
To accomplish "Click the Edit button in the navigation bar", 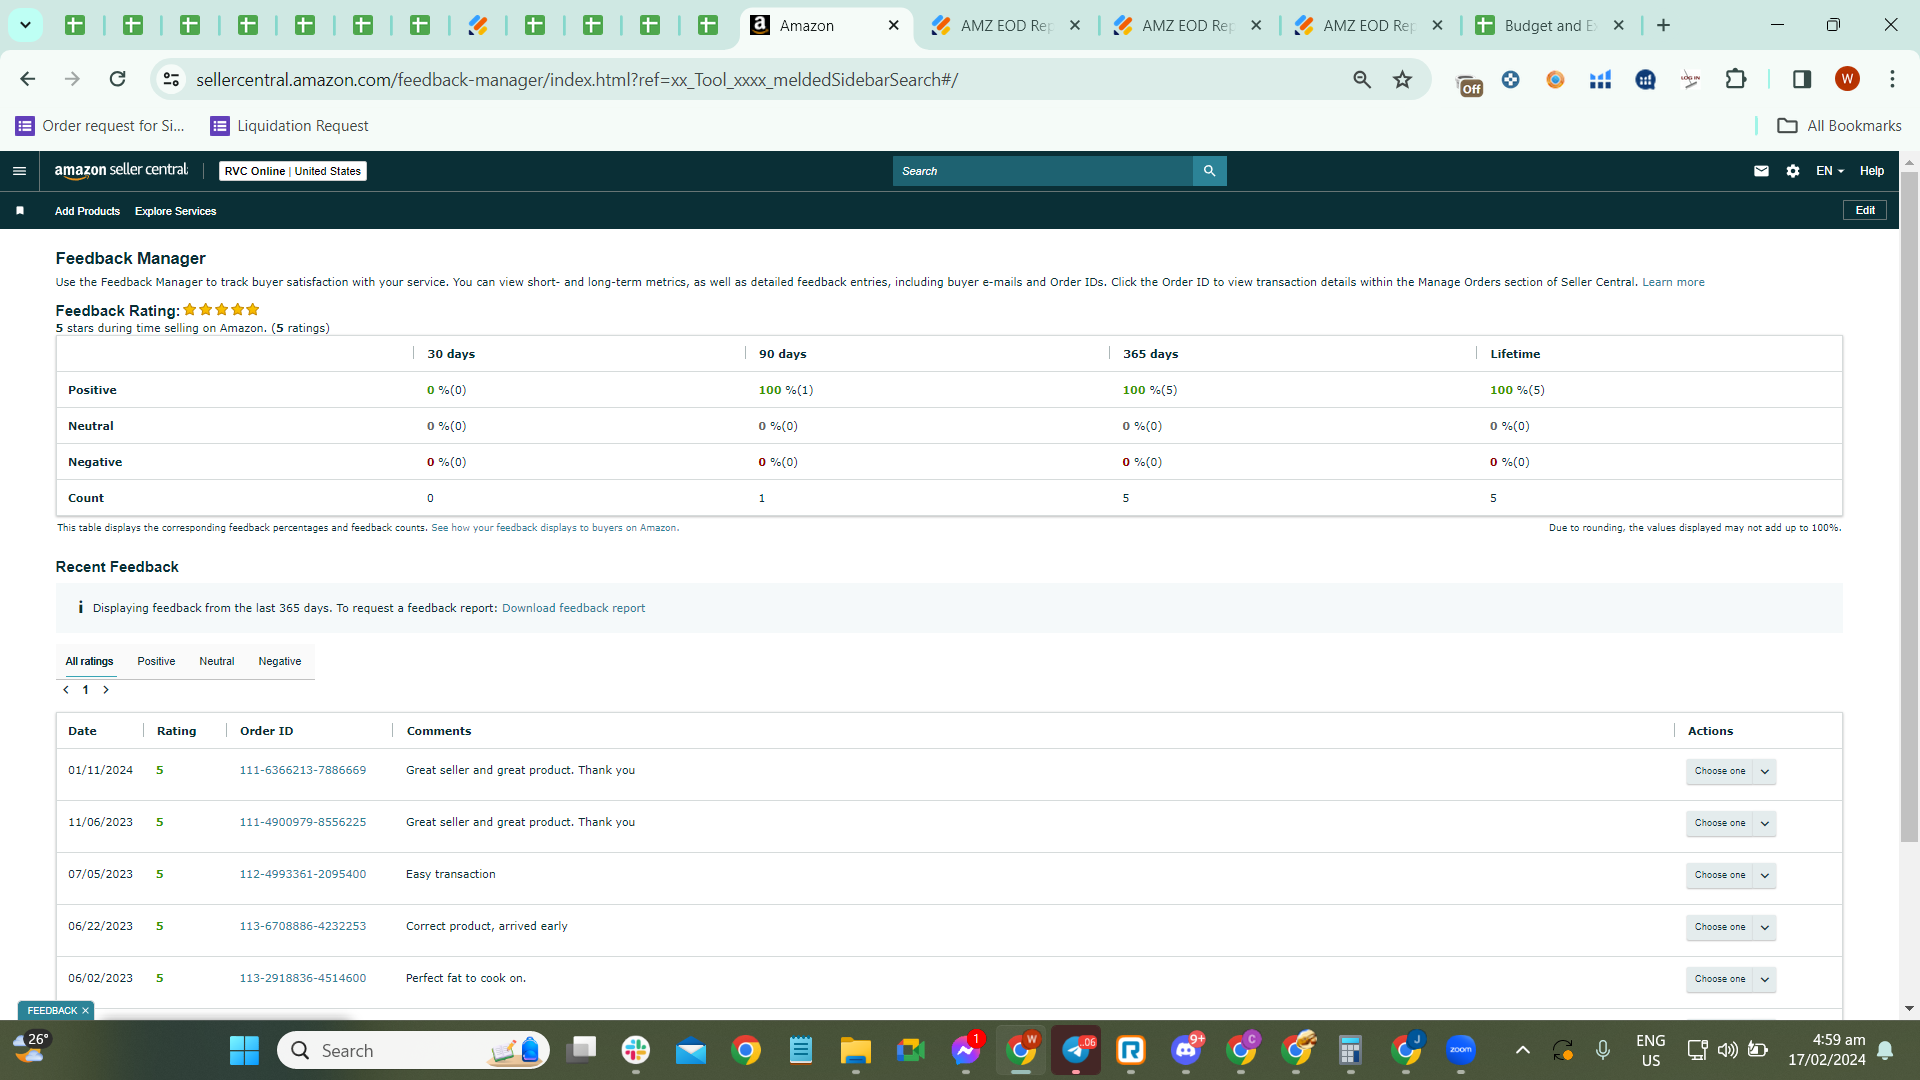I will (x=1865, y=210).
